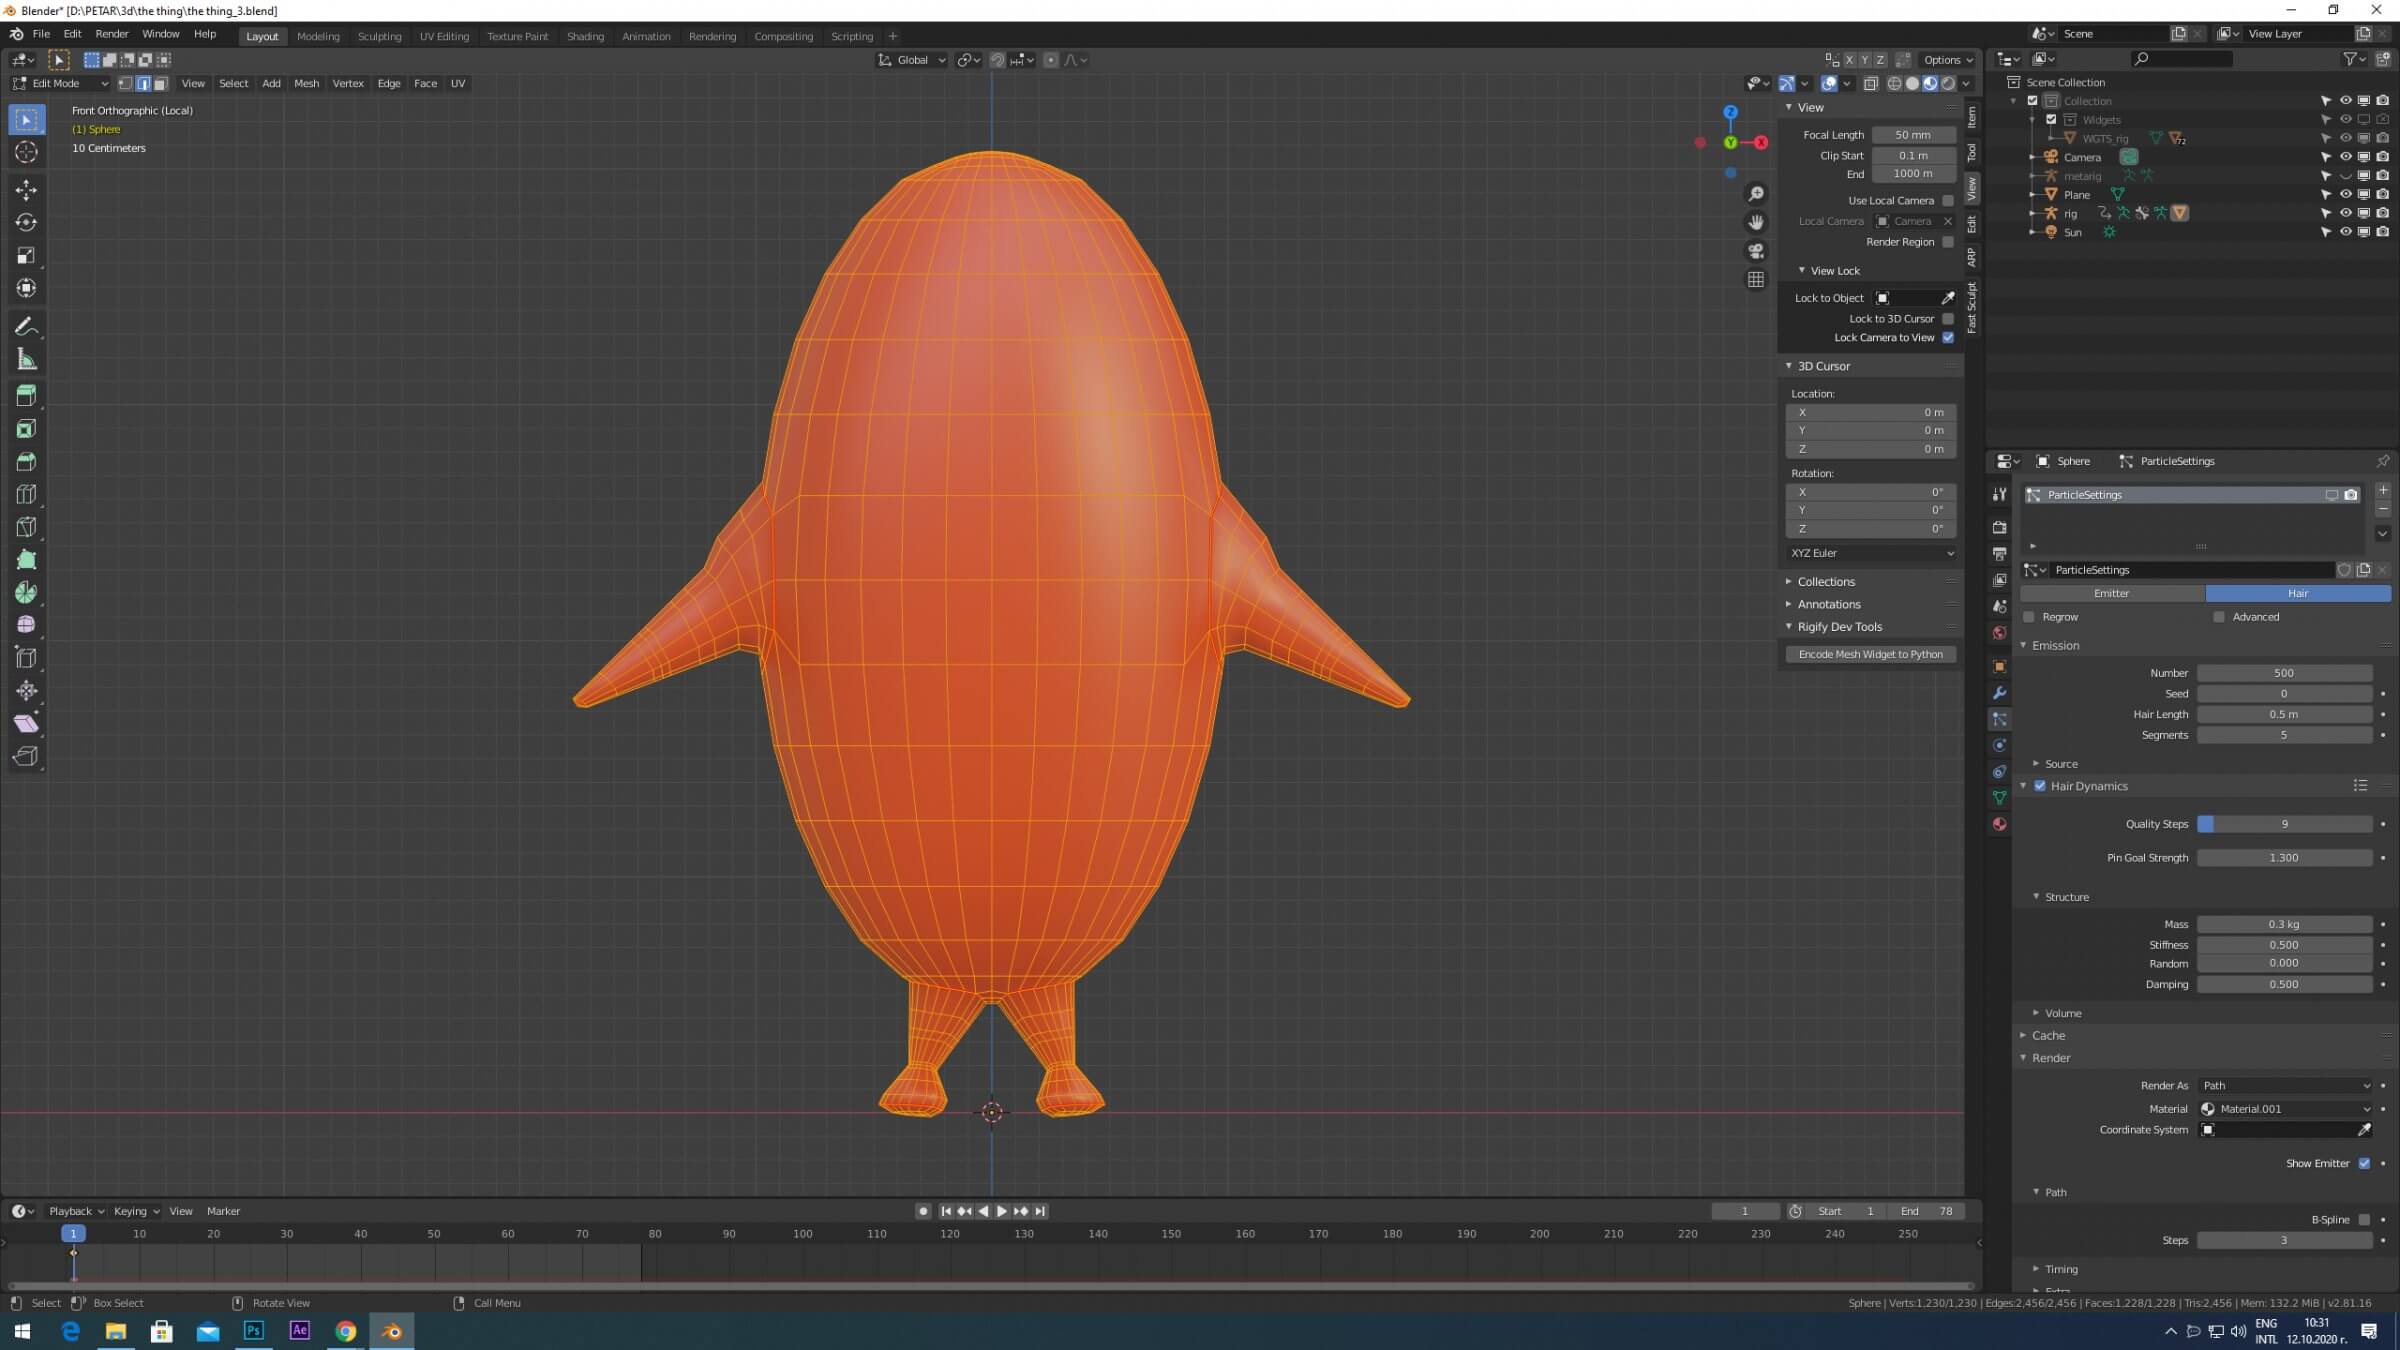Select the Move tool in the toolbar
Image resolution: width=2400 pixels, height=1350 pixels.
click(x=27, y=190)
